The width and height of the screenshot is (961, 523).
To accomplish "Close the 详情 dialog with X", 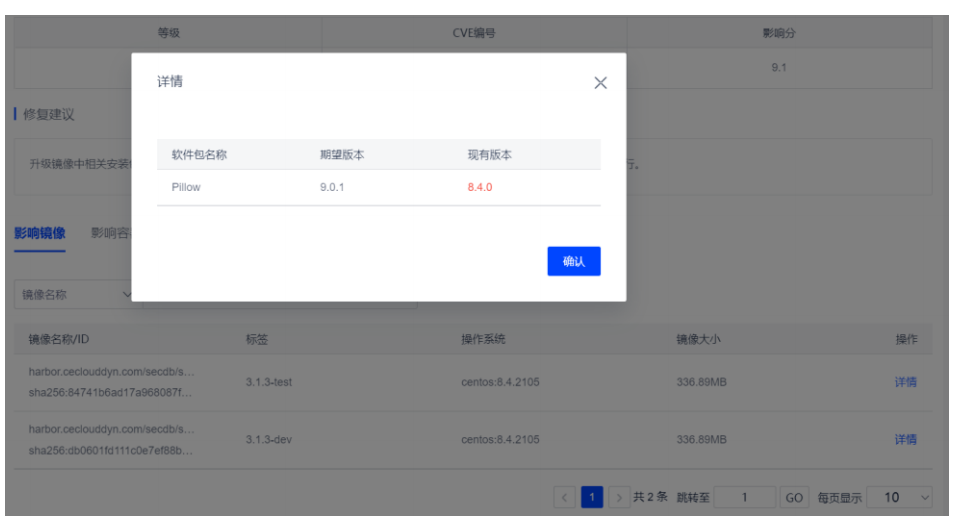I will 600,83.
